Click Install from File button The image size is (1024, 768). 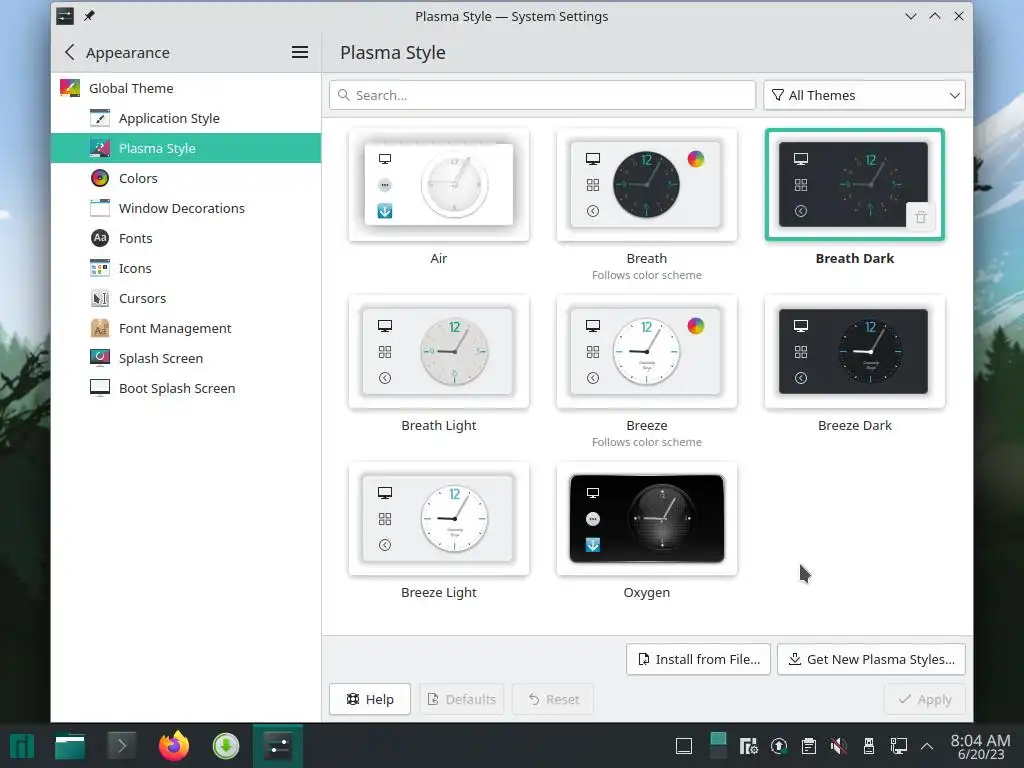(x=698, y=660)
